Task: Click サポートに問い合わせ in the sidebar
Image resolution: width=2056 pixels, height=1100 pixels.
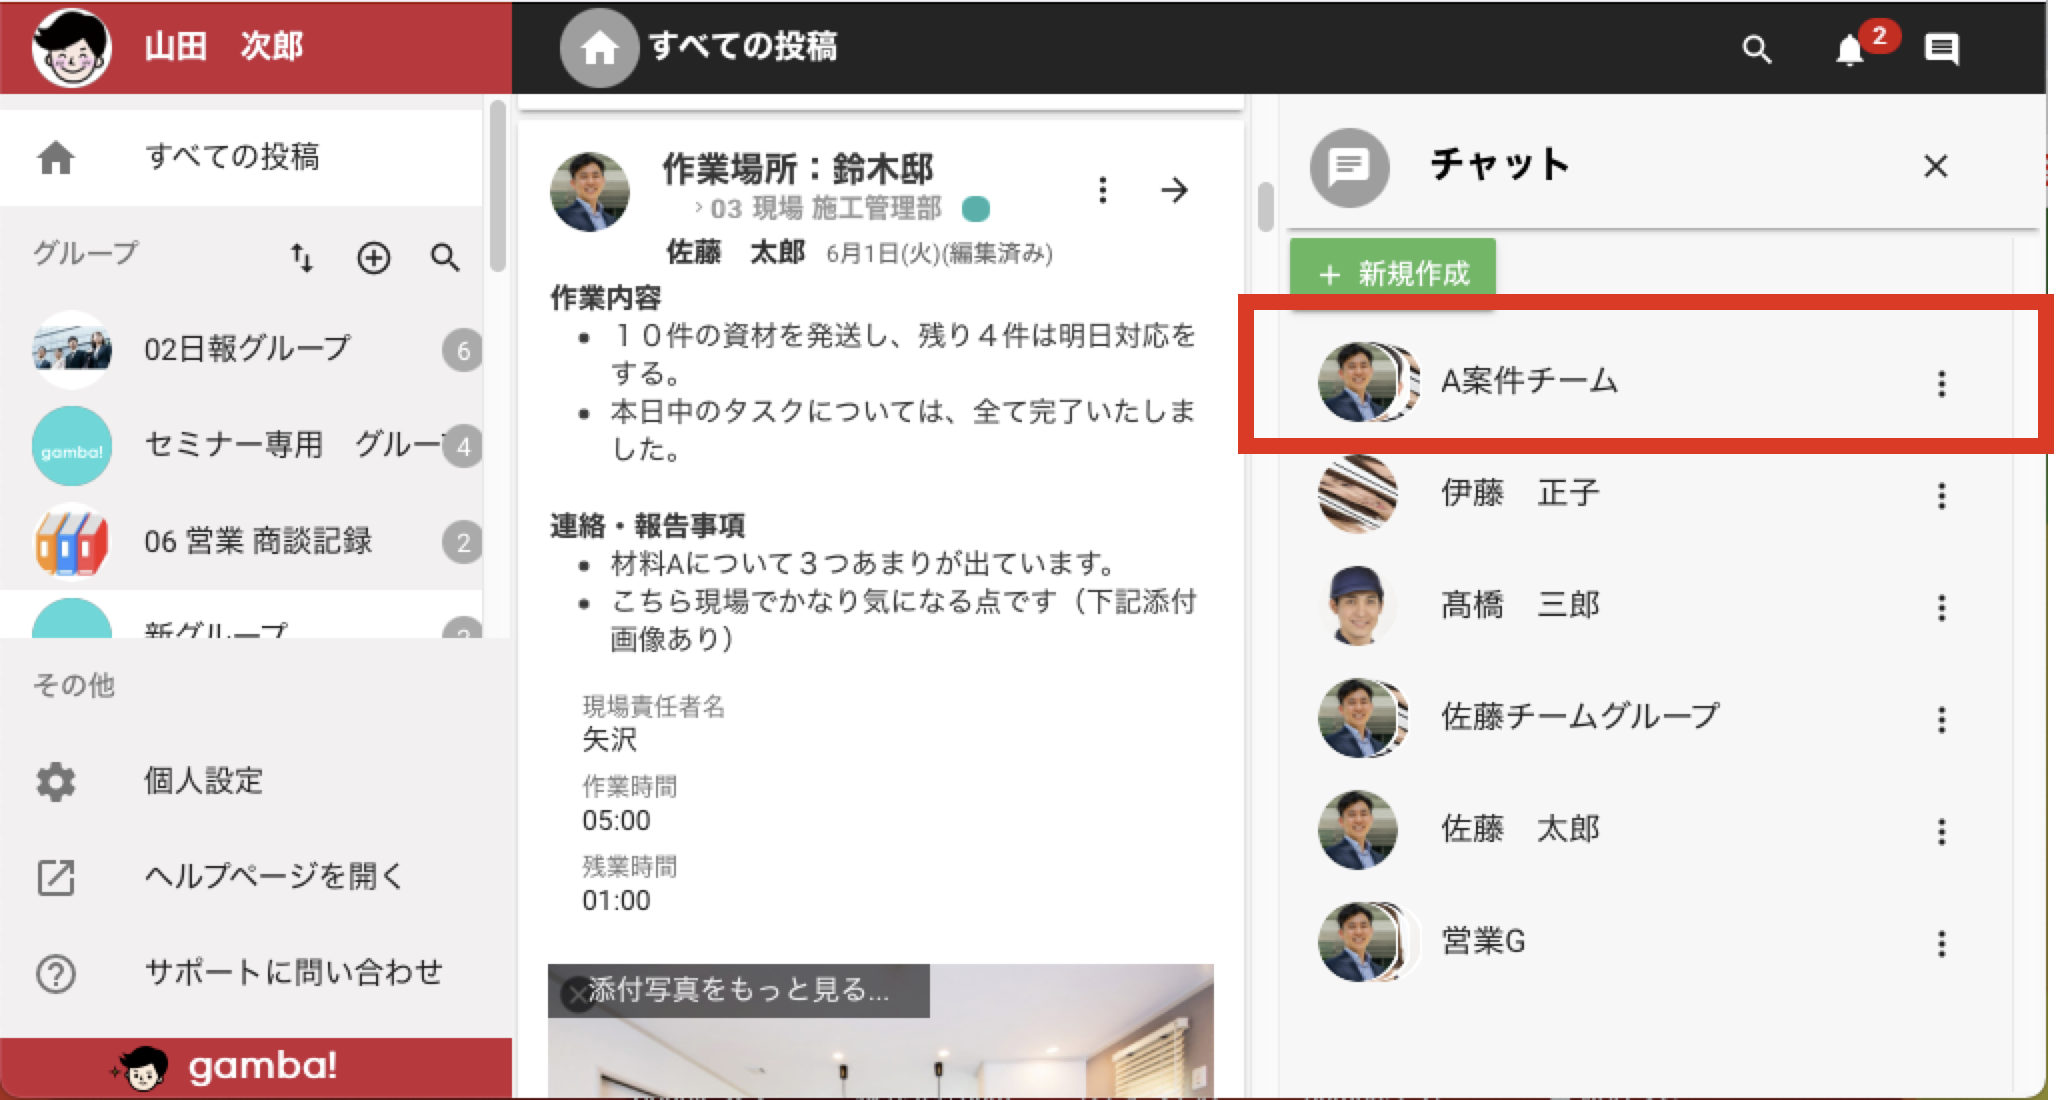Action: click(x=241, y=973)
